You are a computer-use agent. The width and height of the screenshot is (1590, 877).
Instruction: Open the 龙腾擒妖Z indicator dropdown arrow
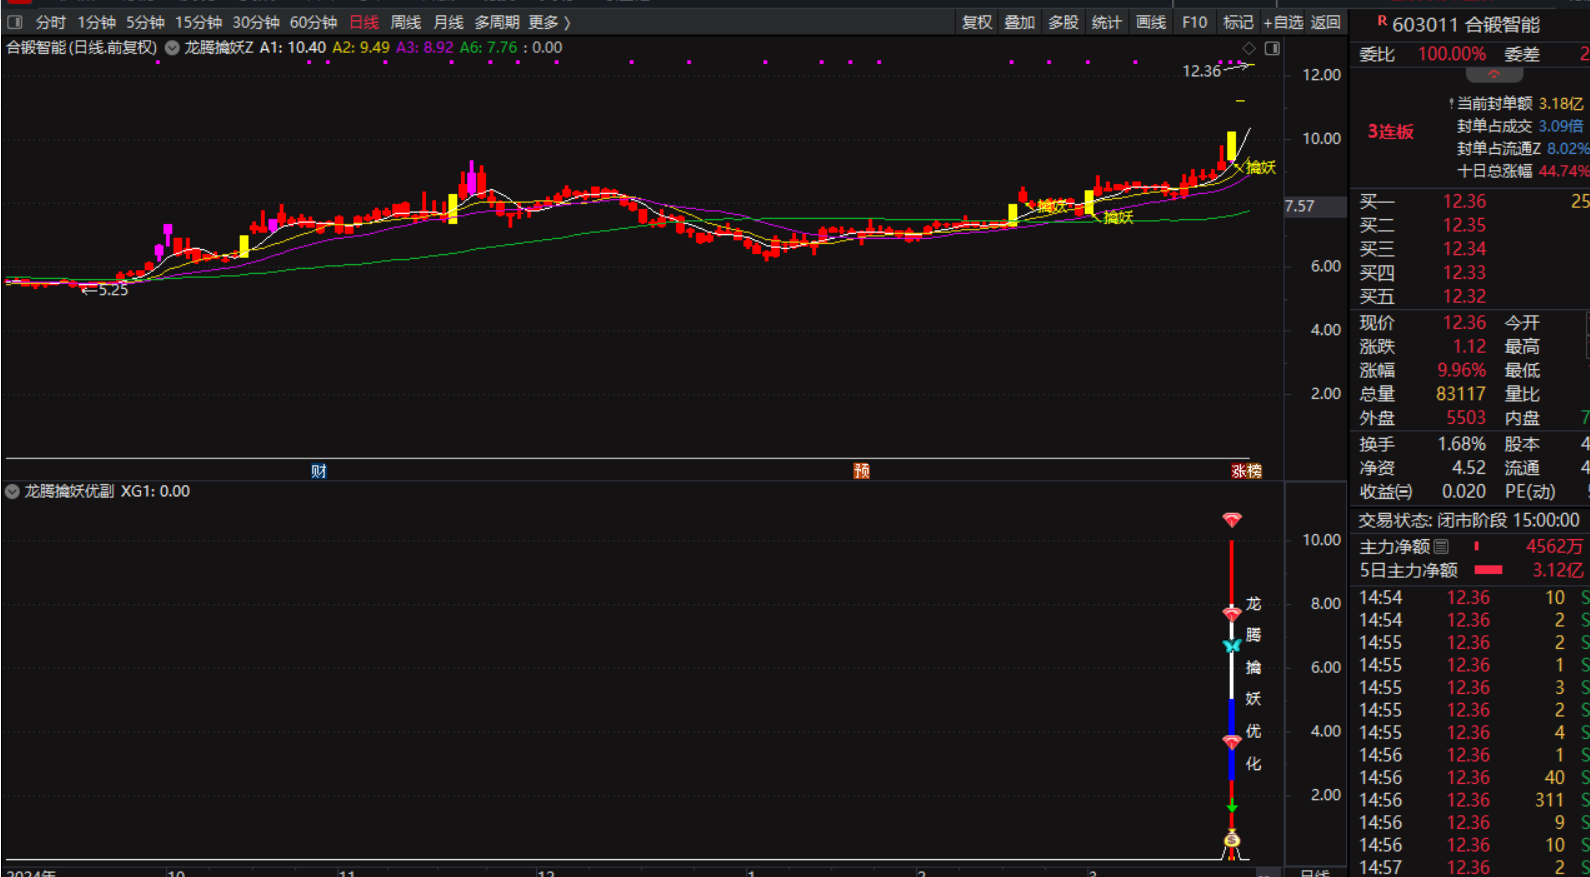172,48
